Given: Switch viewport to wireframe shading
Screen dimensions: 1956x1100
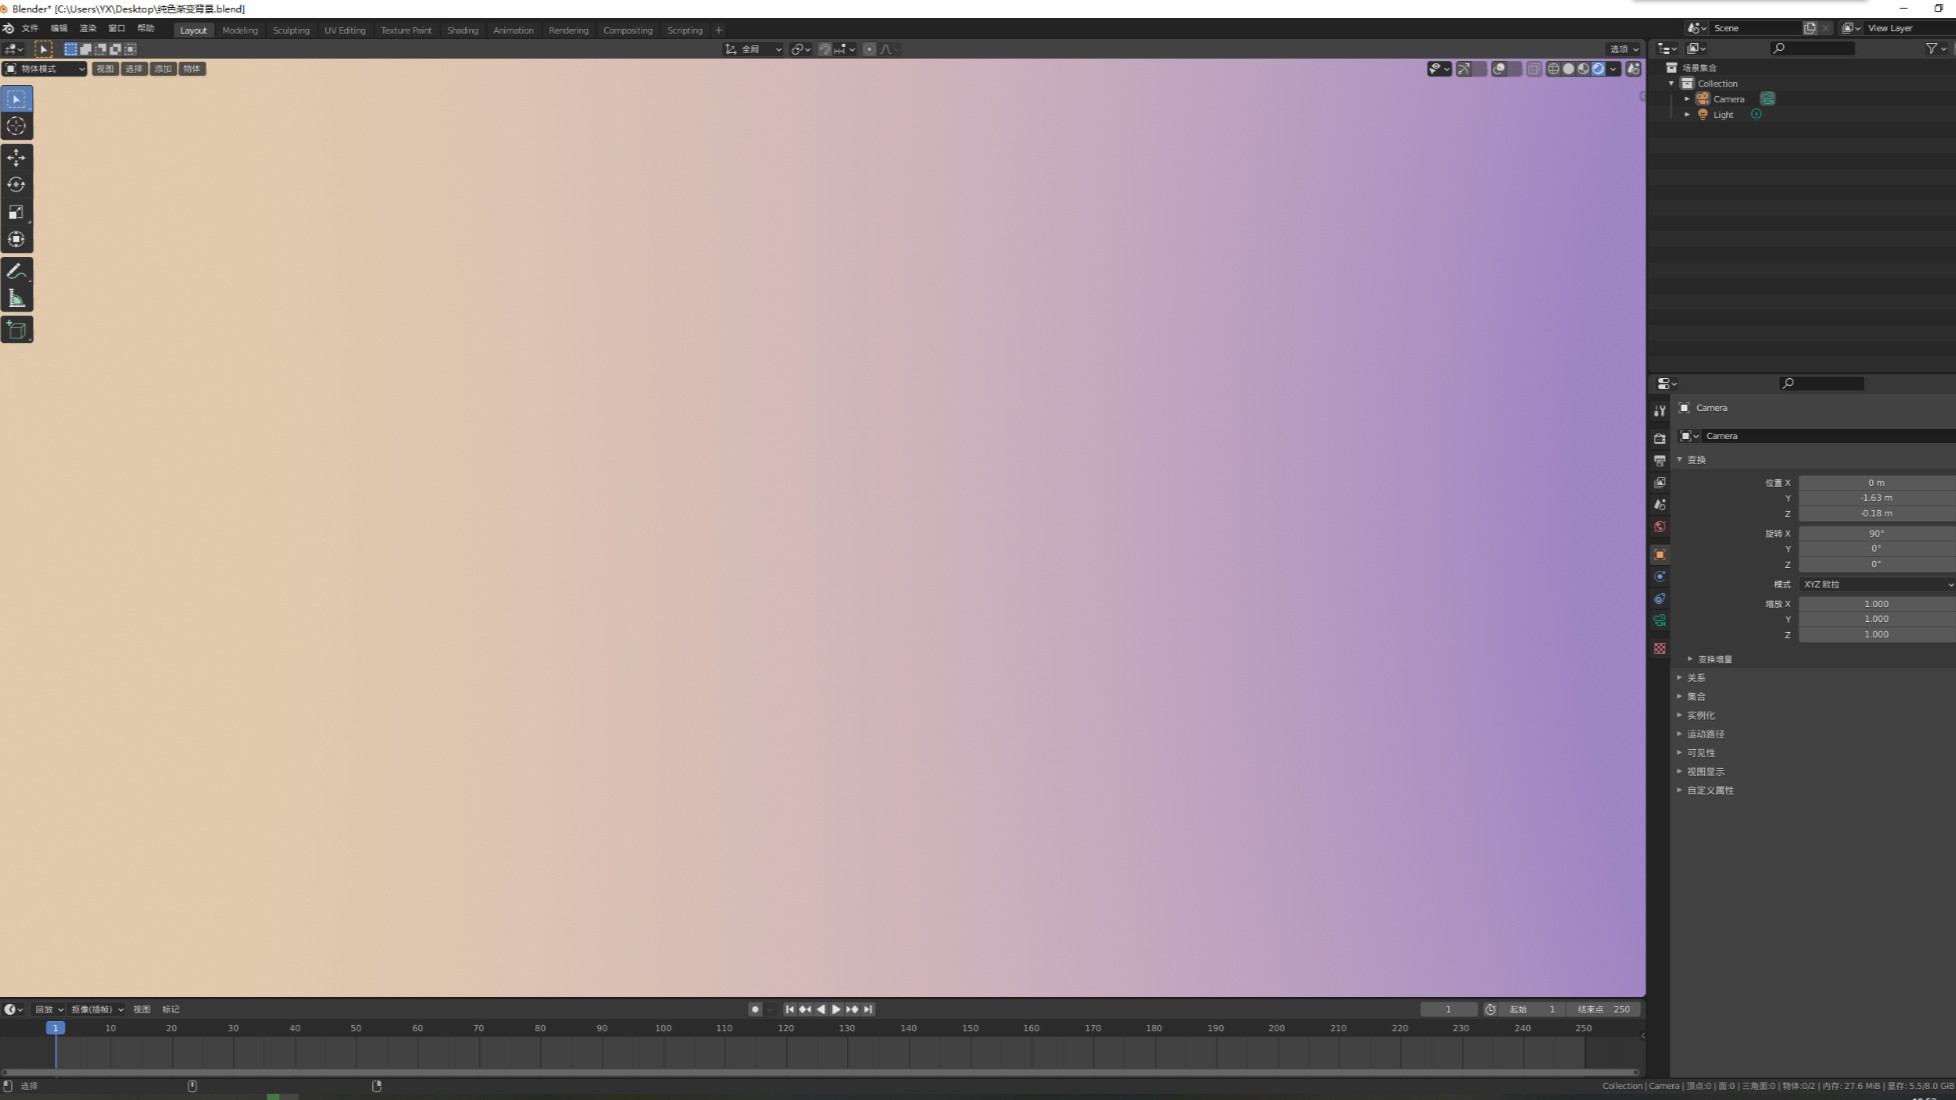Looking at the screenshot, I should 1553,69.
